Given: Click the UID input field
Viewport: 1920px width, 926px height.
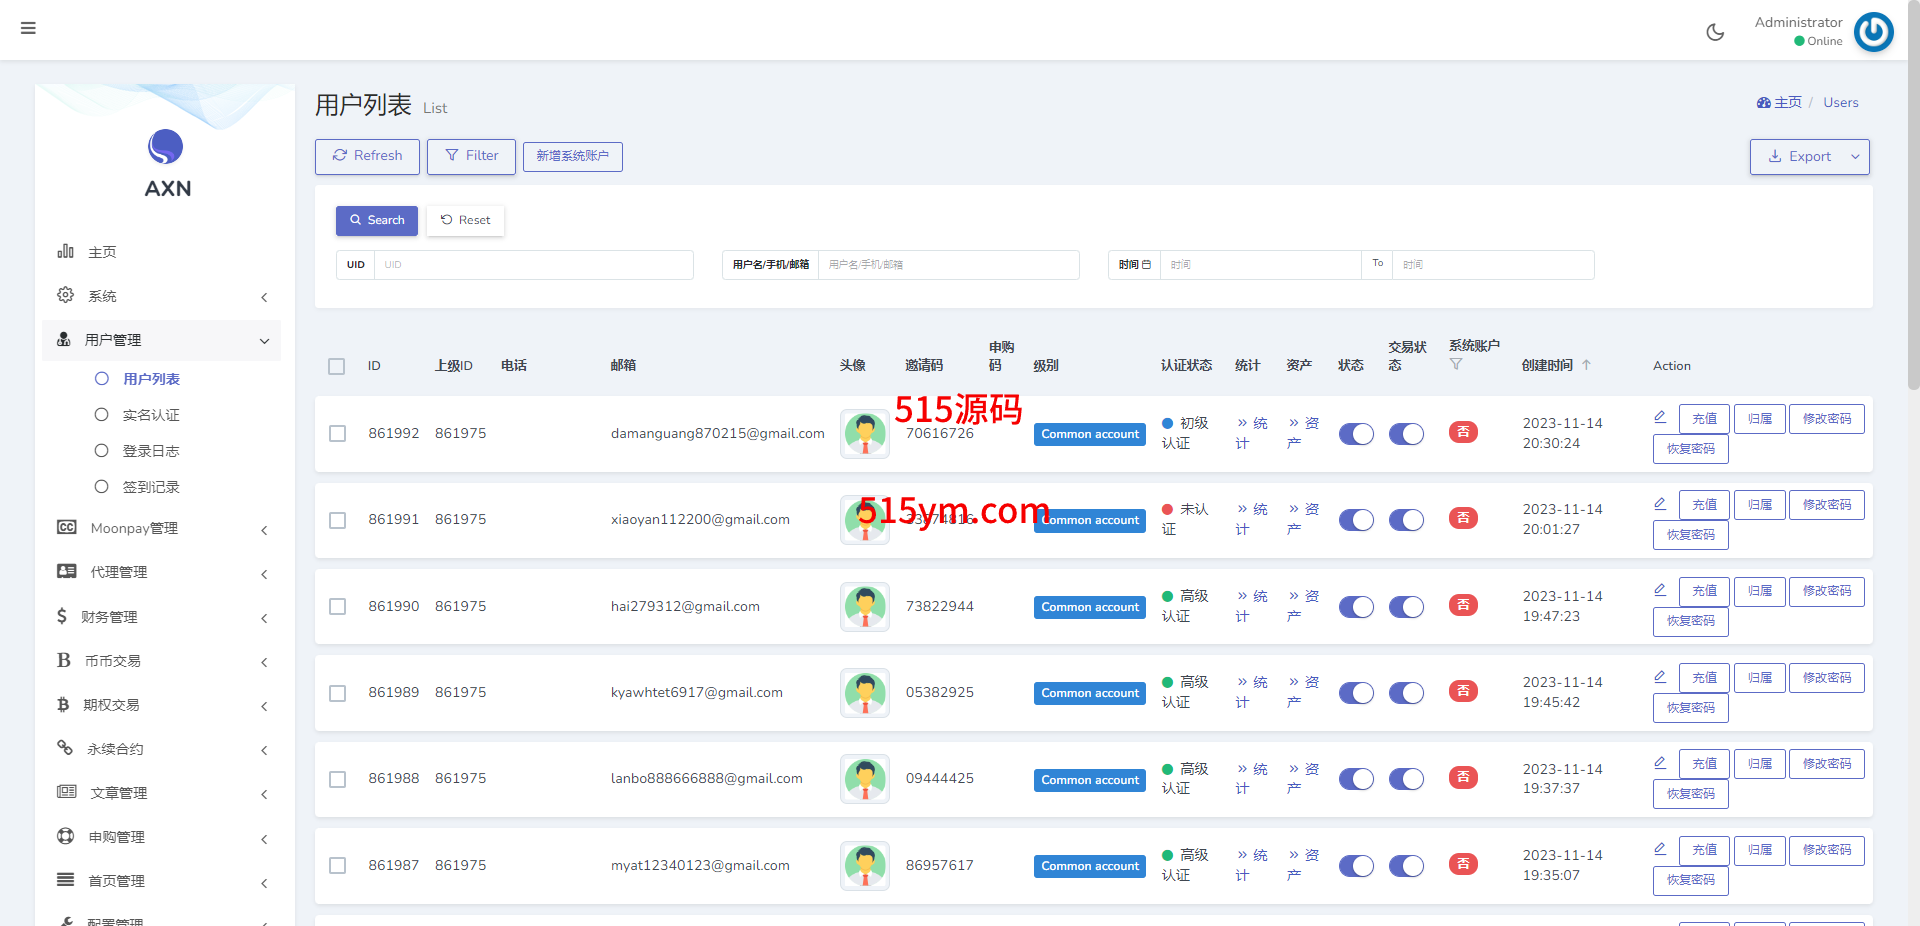Looking at the screenshot, I should pos(533,265).
